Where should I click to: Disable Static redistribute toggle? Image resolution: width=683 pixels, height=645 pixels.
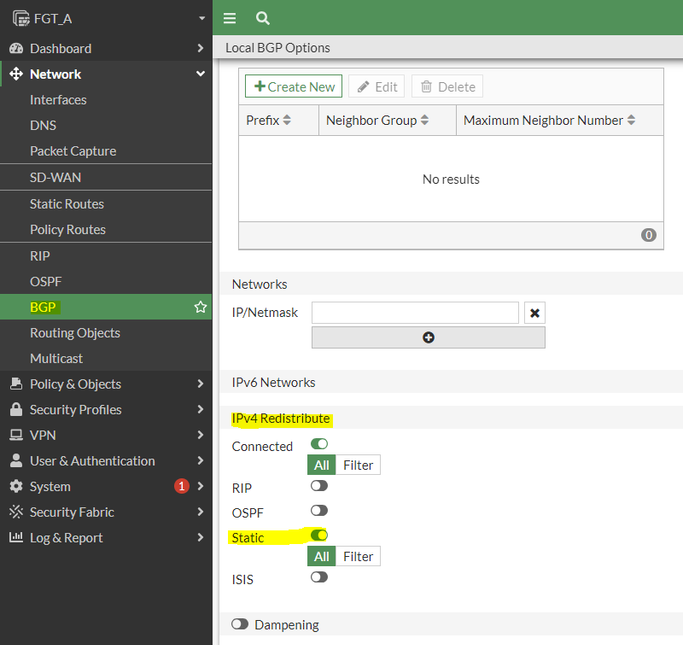click(319, 535)
